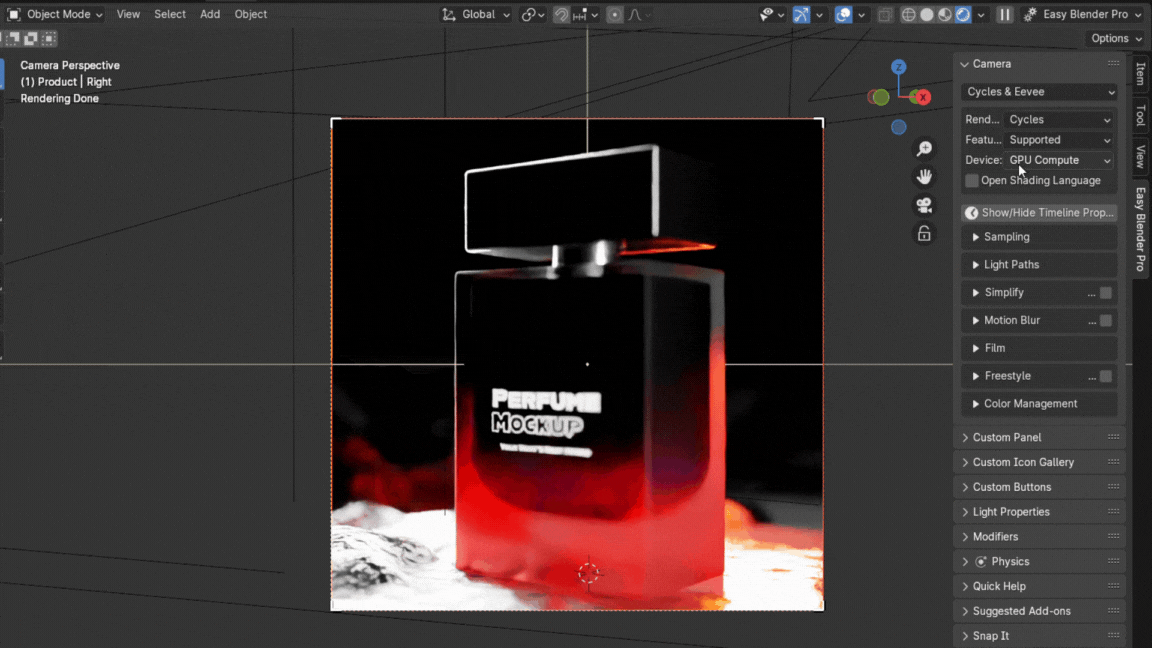The width and height of the screenshot is (1152, 648).
Task: Switch to the Tool sidebar tab
Action: pos(1140,115)
